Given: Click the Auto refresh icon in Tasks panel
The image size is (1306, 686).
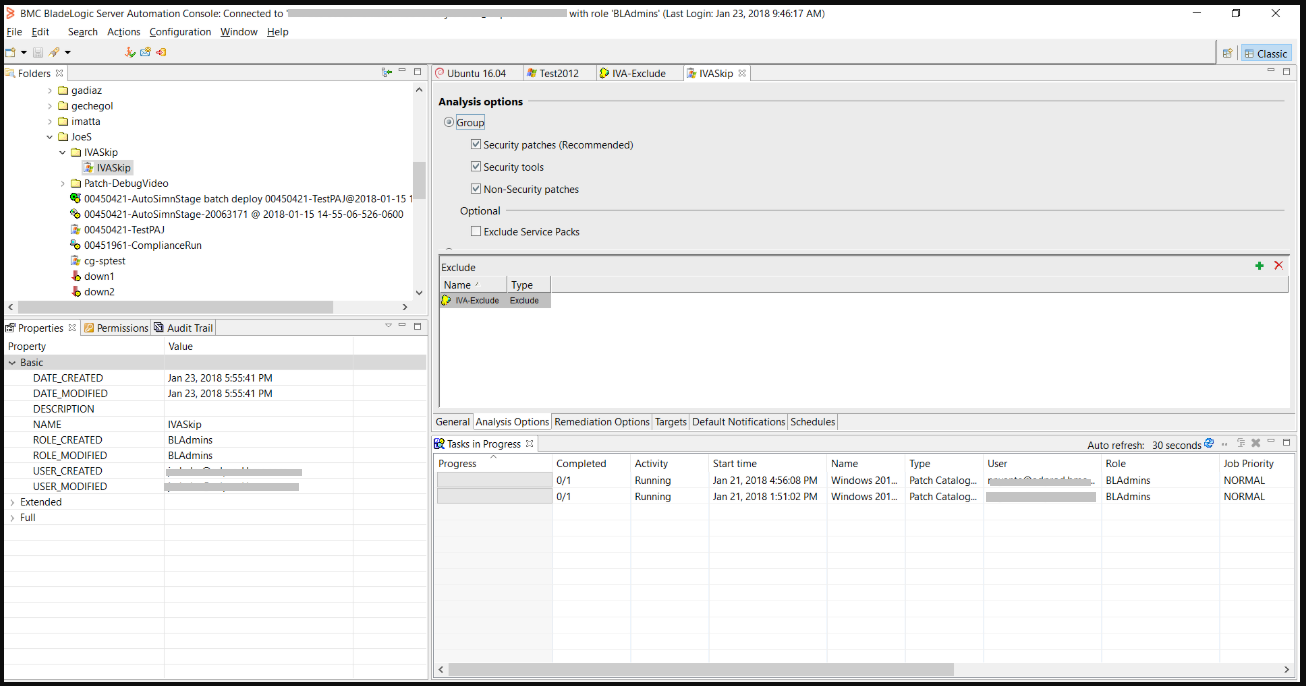Looking at the screenshot, I should [1209, 443].
